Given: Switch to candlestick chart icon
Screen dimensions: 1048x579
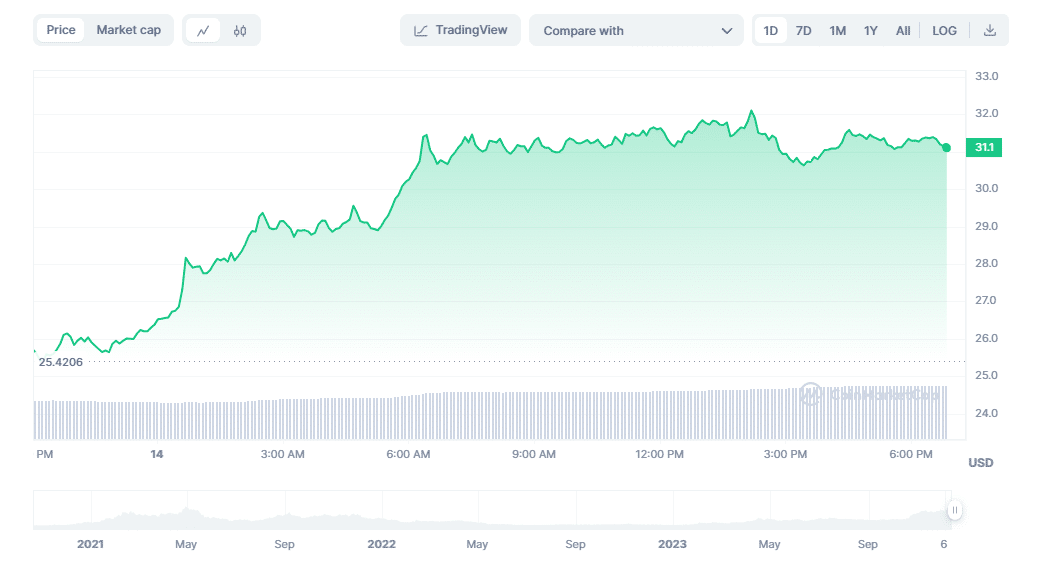Looking at the screenshot, I should tap(240, 30).
